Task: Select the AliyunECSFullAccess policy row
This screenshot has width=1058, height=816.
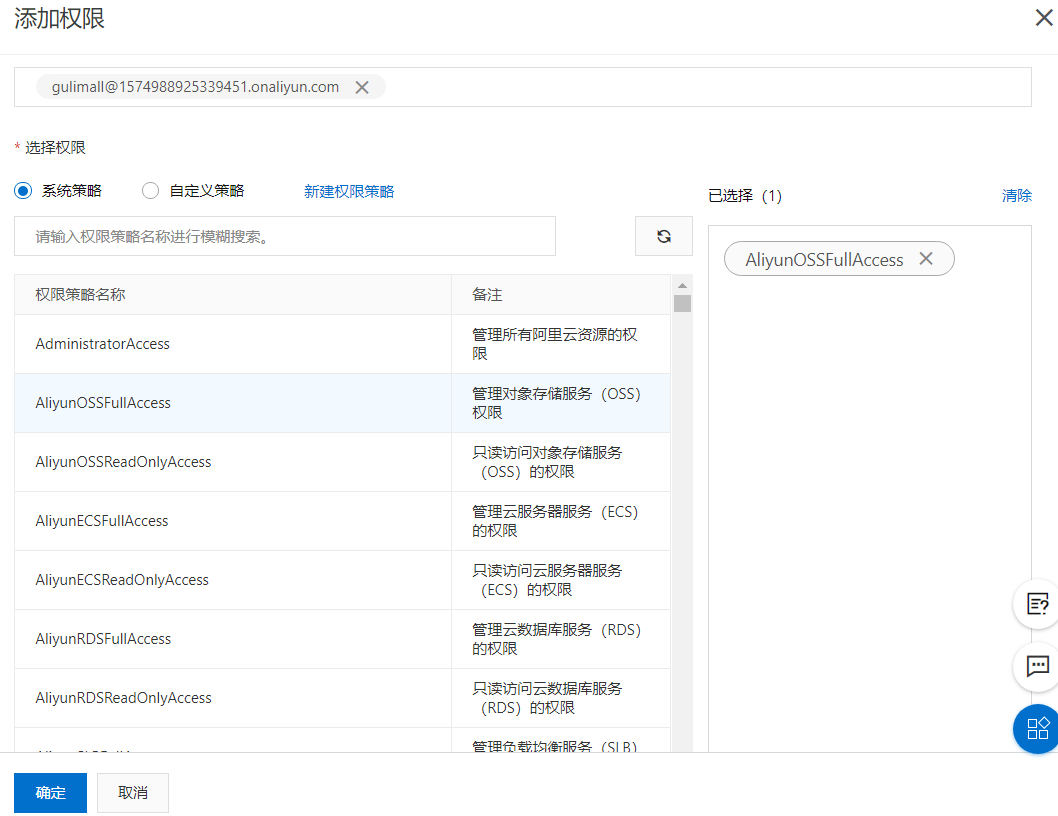Action: click(x=342, y=521)
